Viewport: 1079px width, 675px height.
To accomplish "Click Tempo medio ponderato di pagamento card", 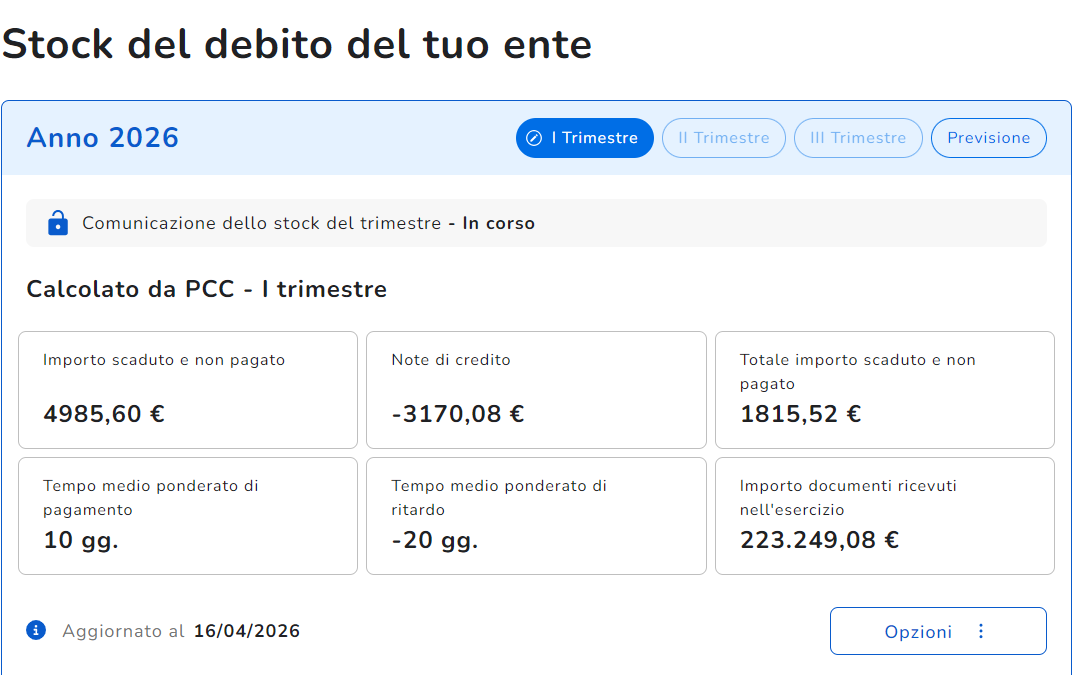I will click(x=188, y=516).
